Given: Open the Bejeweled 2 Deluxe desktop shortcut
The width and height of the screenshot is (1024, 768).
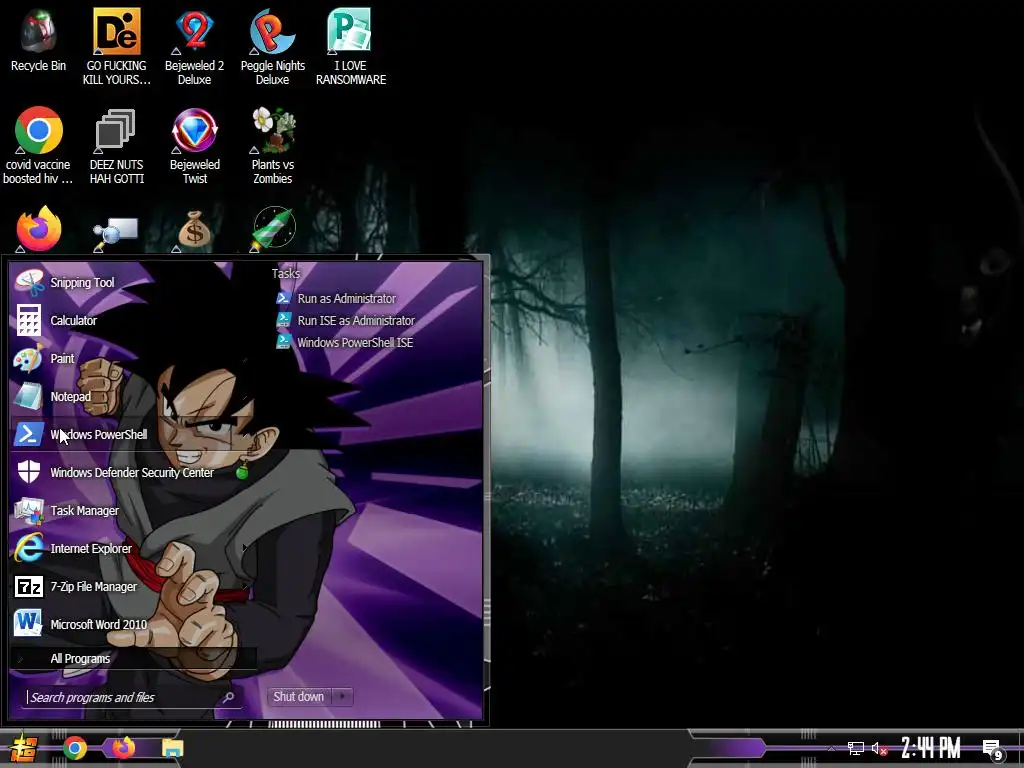Looking at the screenshot, I should (194, 46).
